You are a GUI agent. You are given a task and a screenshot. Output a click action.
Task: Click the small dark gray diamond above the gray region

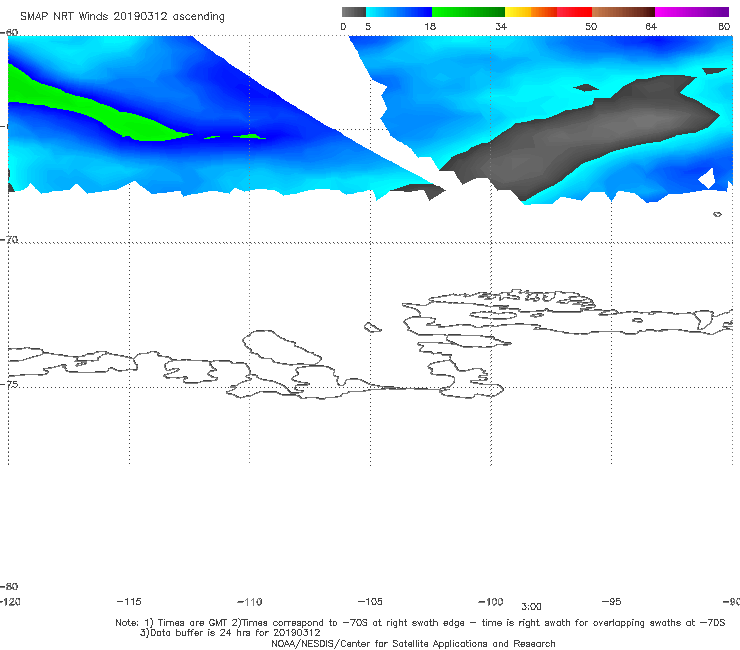tap(586, 87)
